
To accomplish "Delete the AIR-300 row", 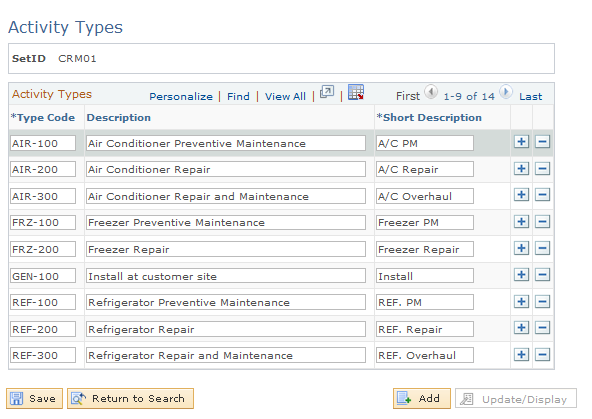I will [542, 195].
